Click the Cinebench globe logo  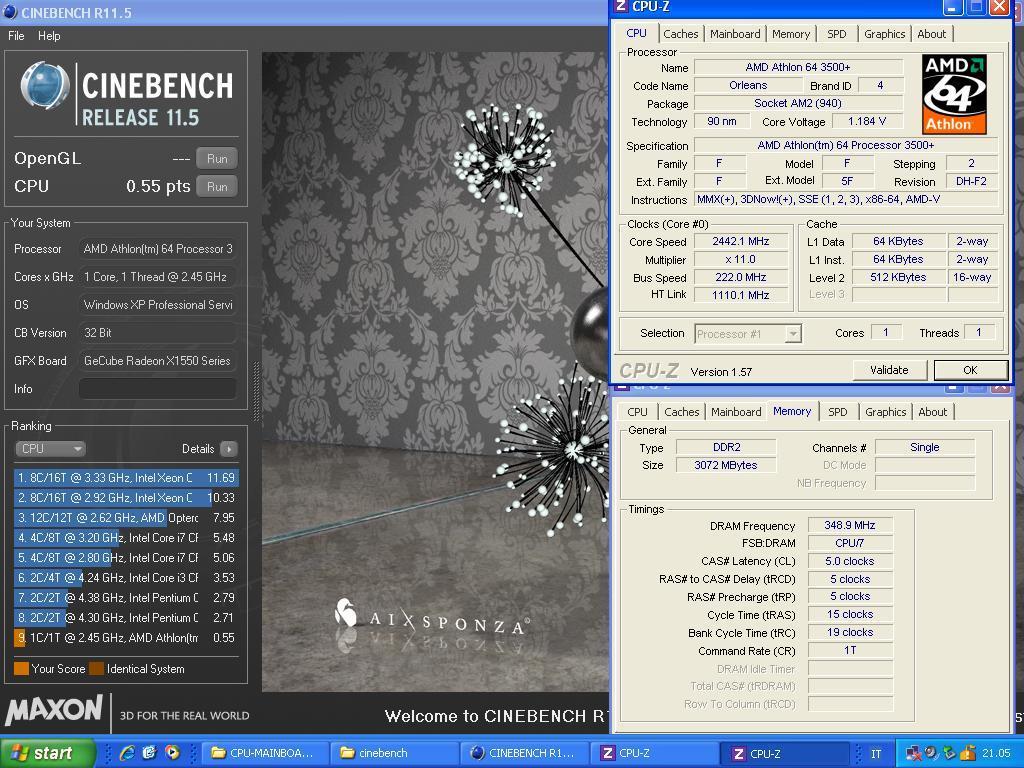[45, 86]
